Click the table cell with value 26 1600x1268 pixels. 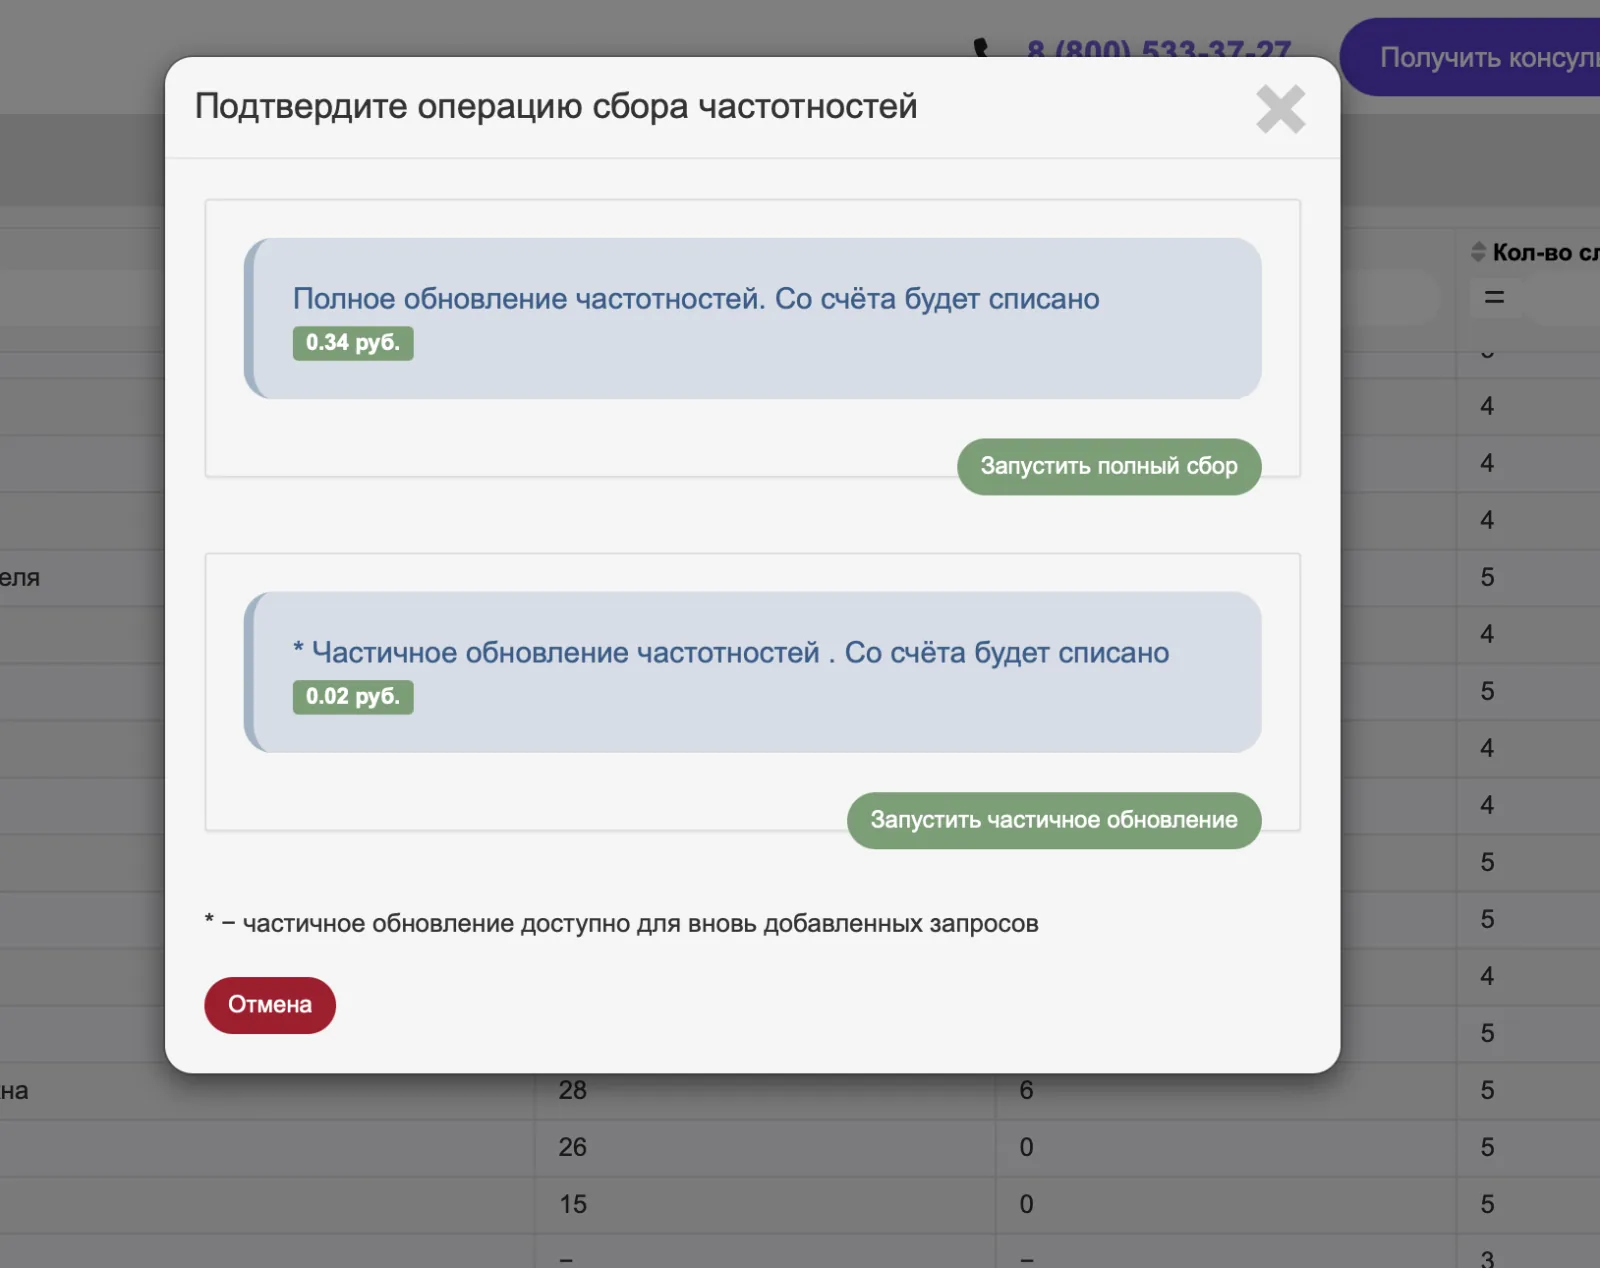tap(765, 1148)
